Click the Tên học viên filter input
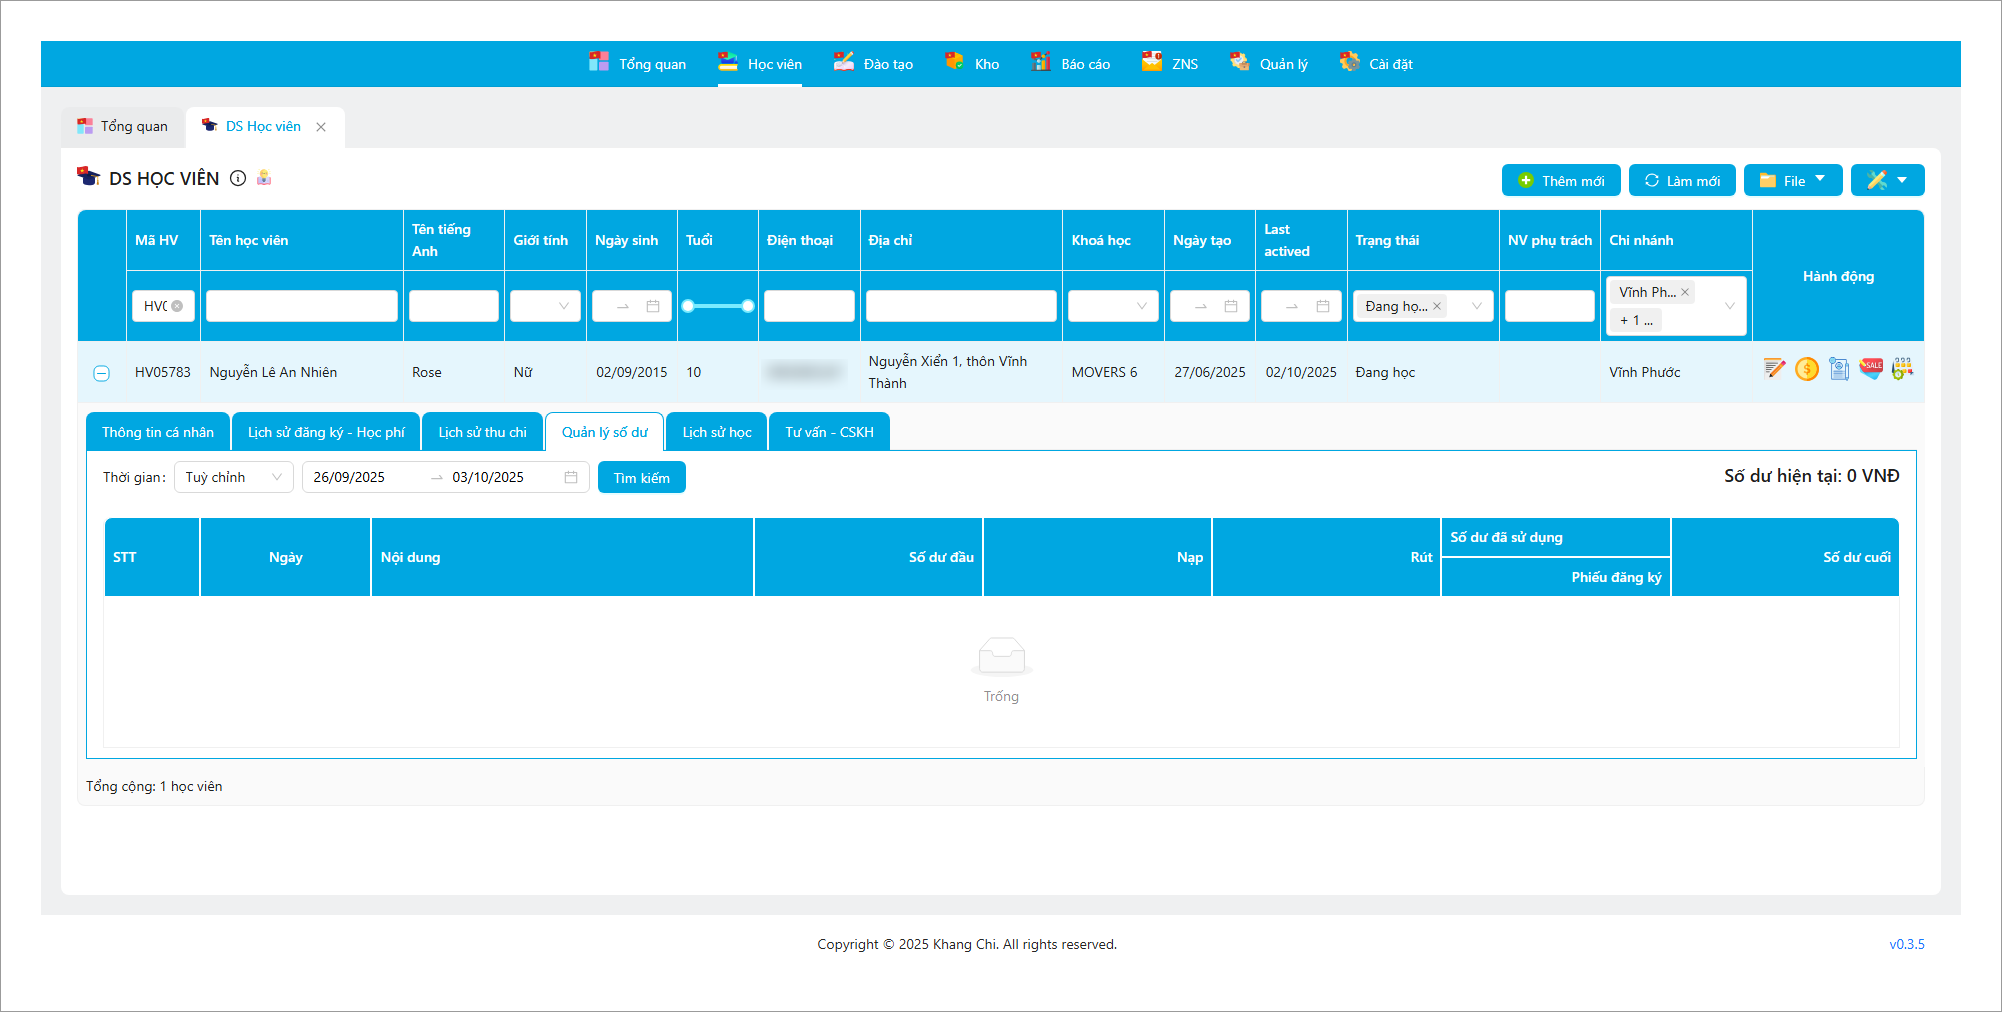Image resolution: width=2002 pixels, height=1012 pixels. [x=301, y=306]
